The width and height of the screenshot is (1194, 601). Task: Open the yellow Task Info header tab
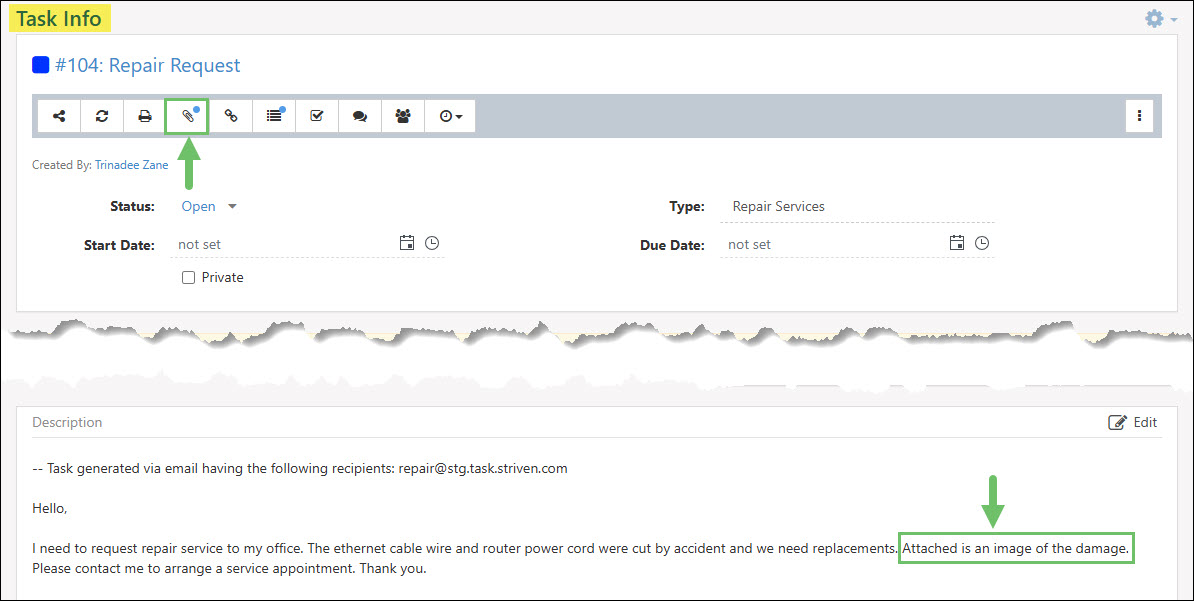tap(58, 17)
